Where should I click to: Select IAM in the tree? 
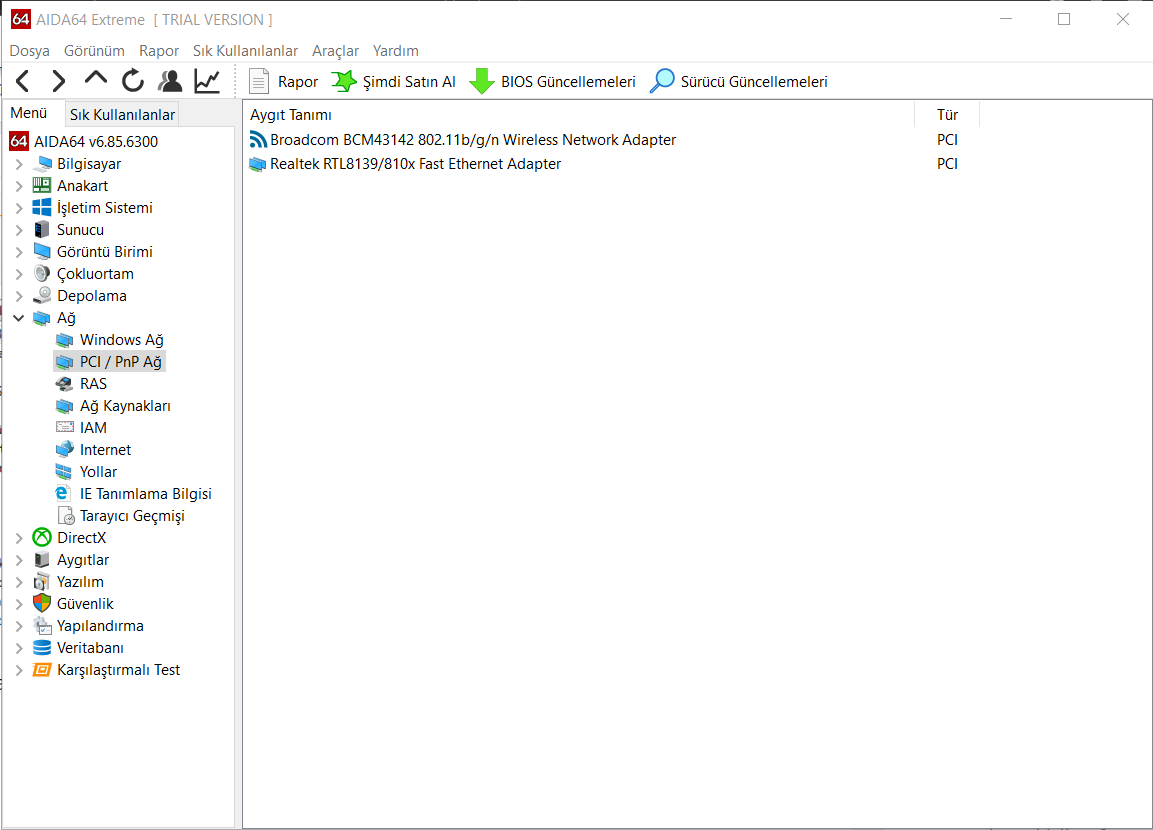pyautogui.click(x=93, y=428)
